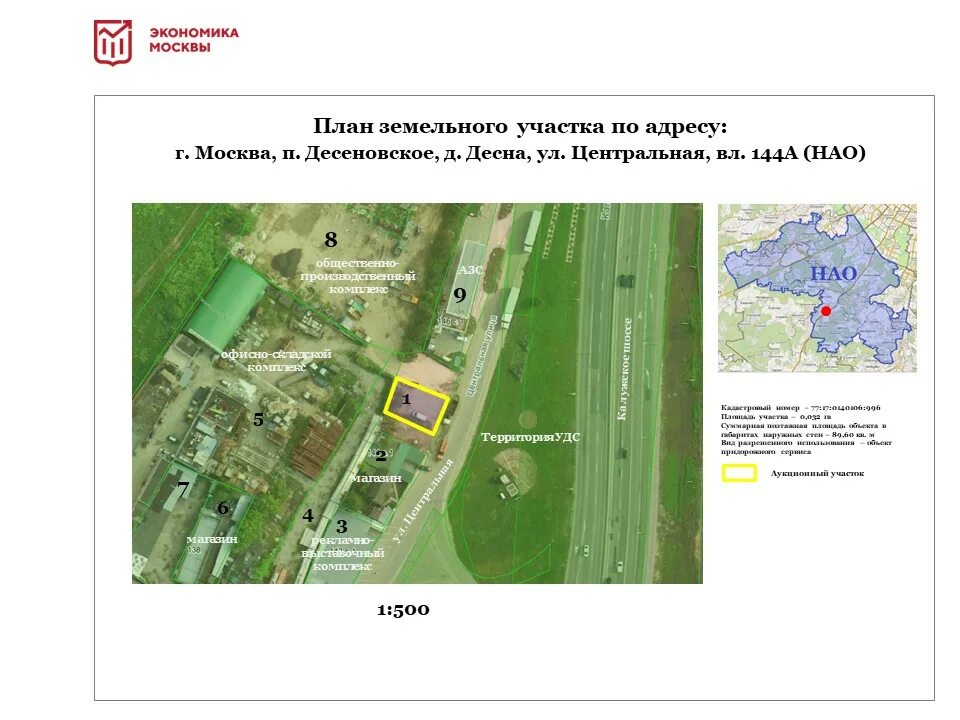Select the title 'План земельного участка по адресу:'

pyautogui.click(x=520, y=126)
